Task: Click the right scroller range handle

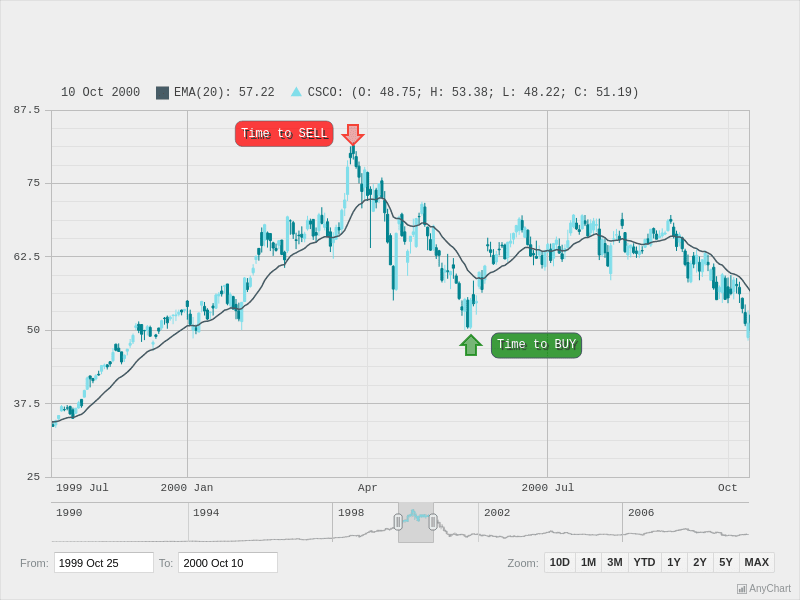Action: [433, 522]
